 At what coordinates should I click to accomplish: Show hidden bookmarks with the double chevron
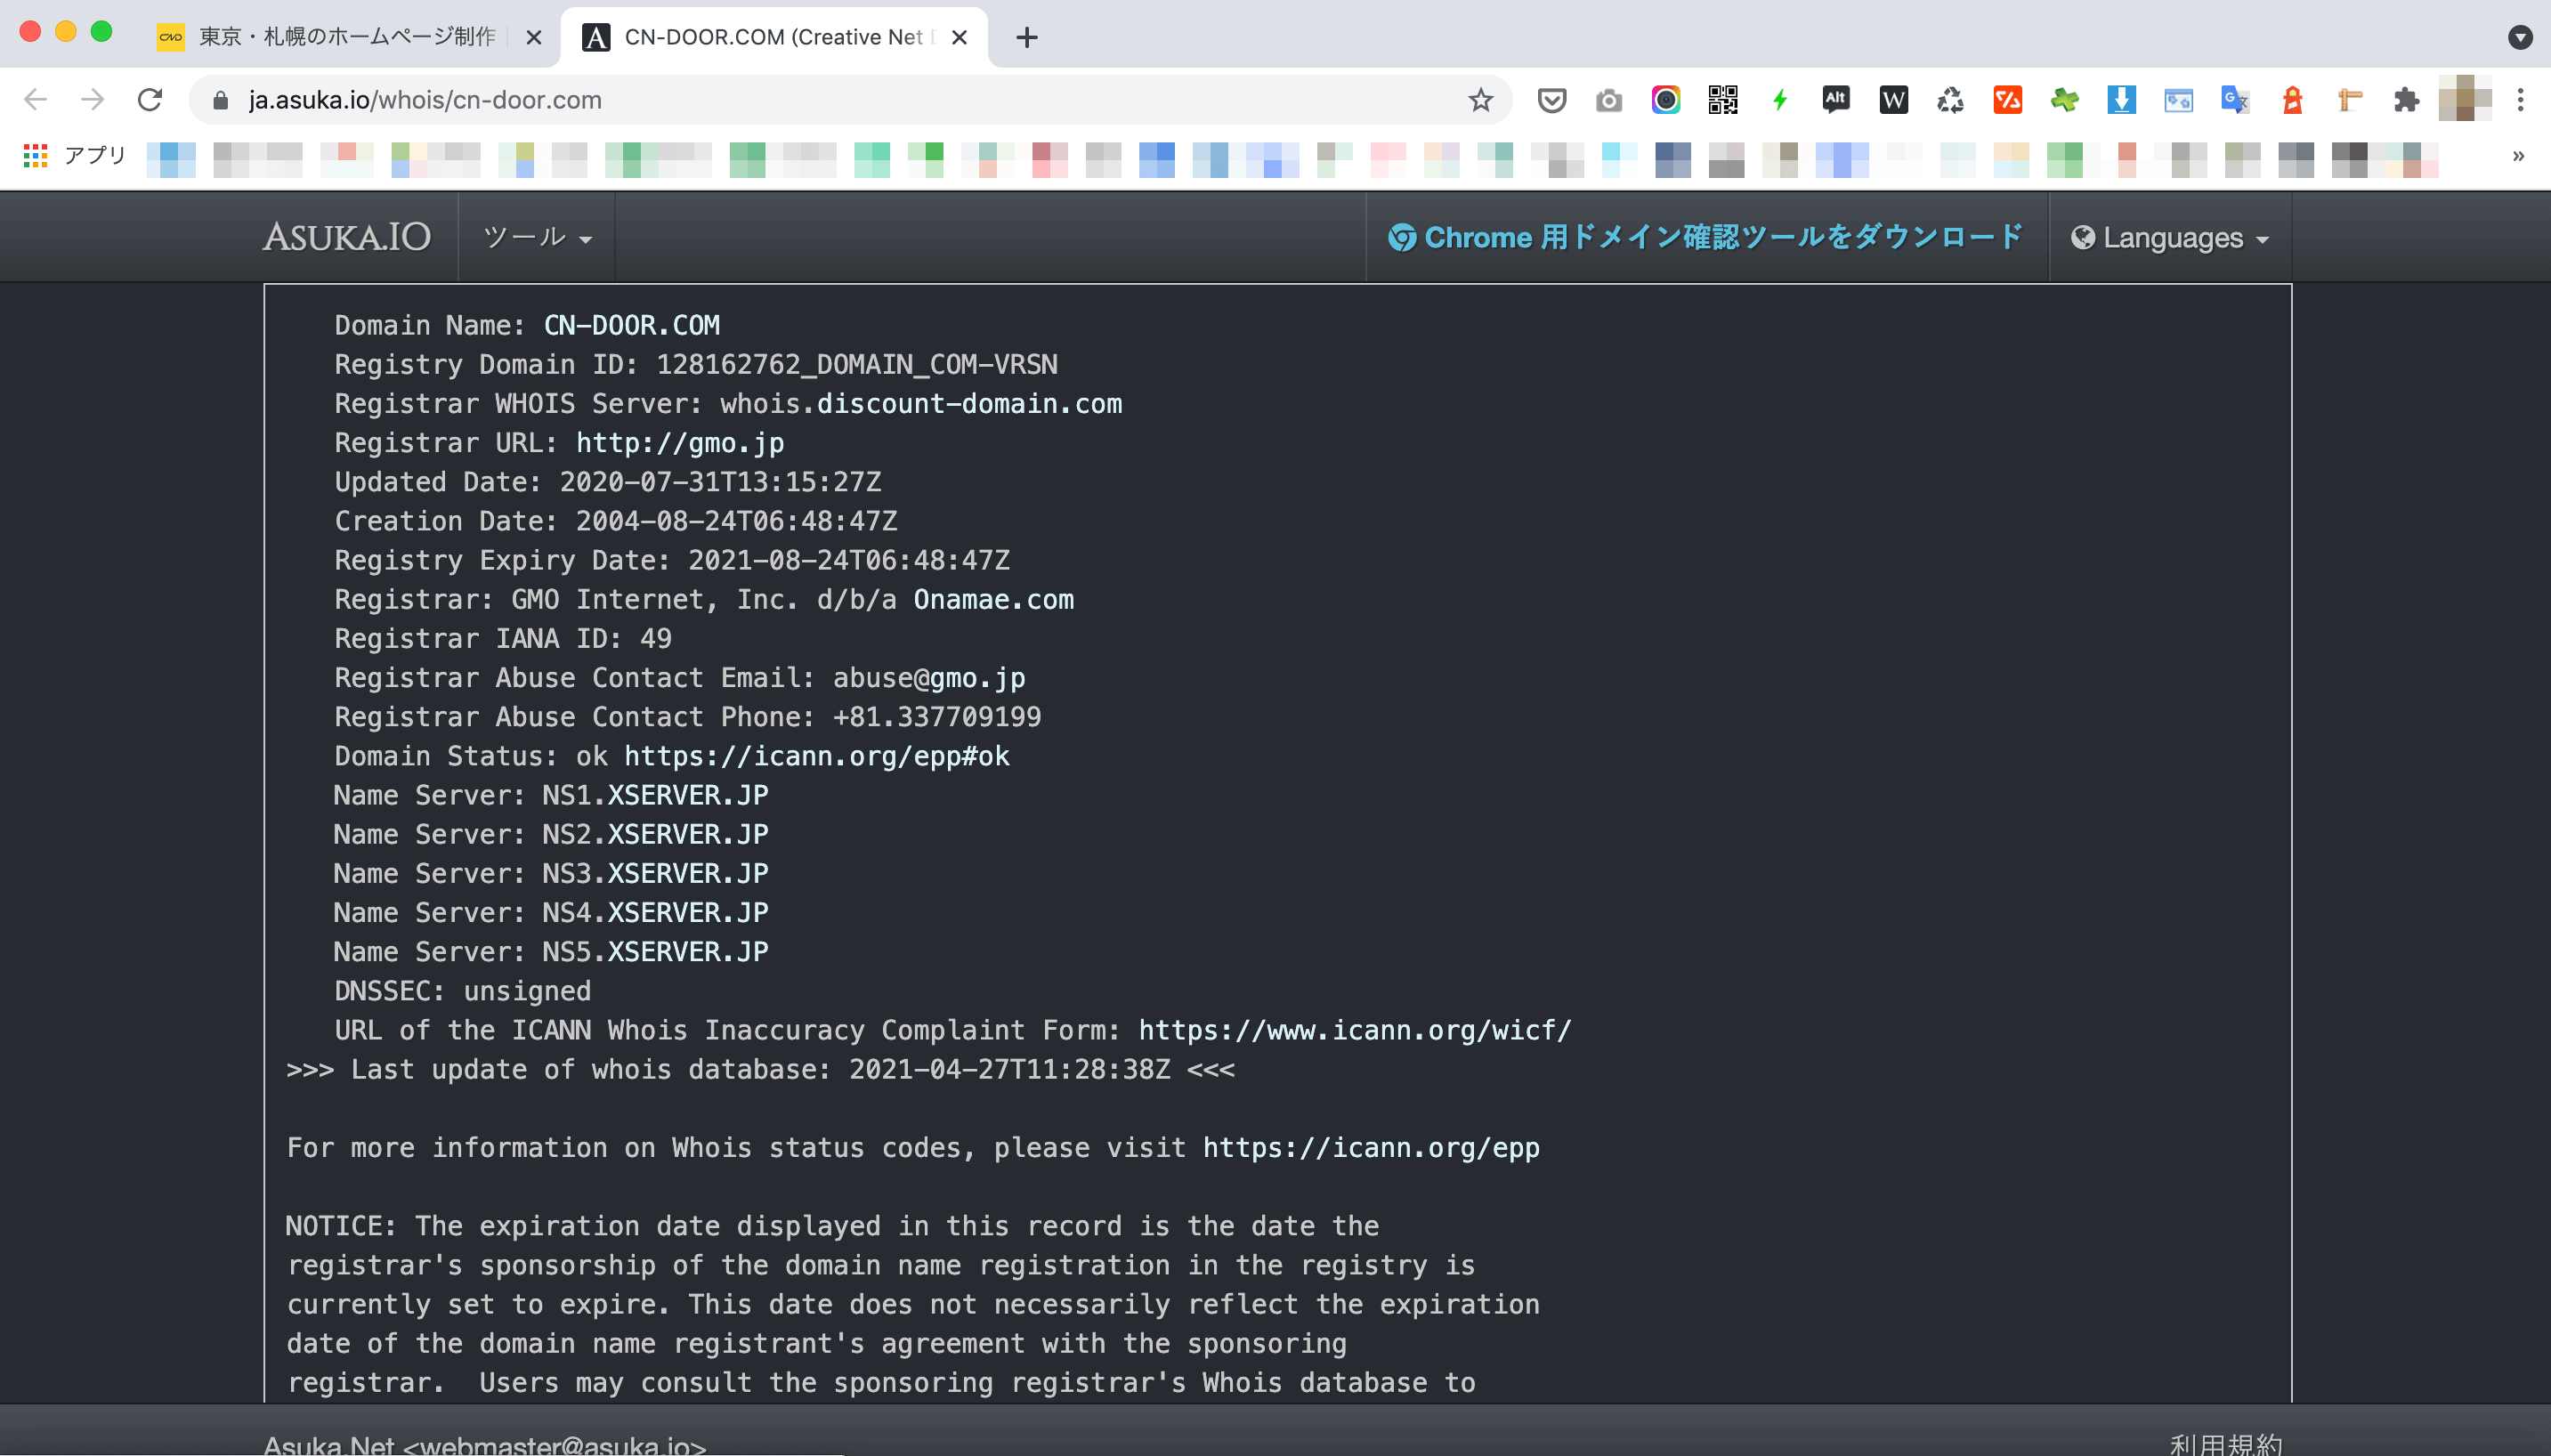pyautogui.click(x=2518, y=156)
